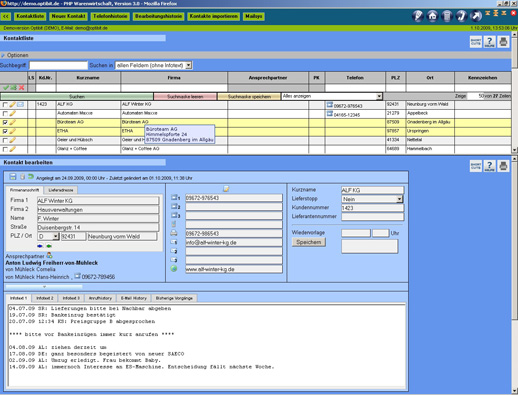This screenshot has height=395, width=518.
Task: Open shortcuts in Kontakt bearbeiten panel
Action: [x=476, y=166]
